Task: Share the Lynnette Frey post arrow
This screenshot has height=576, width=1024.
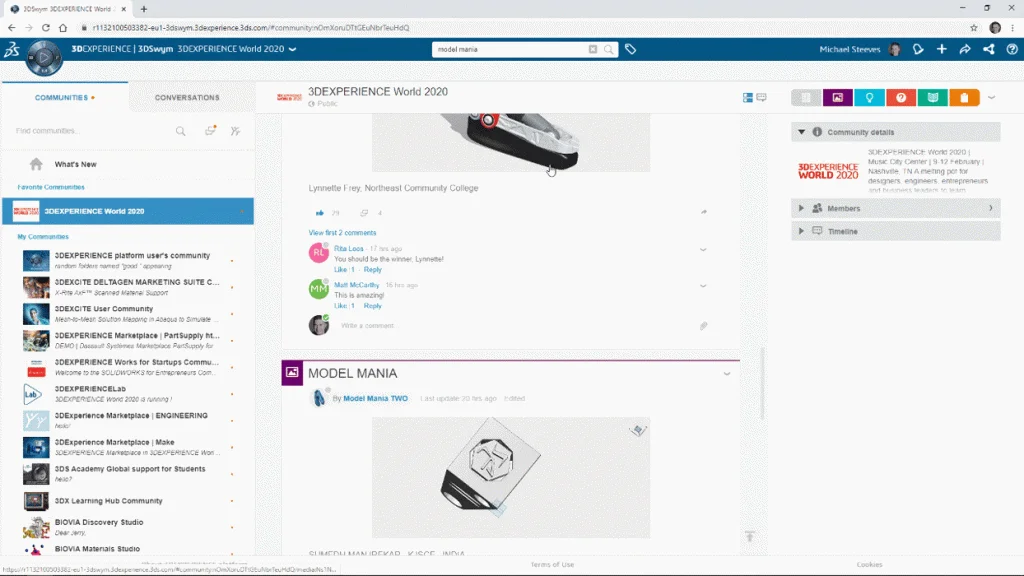Action: pos(703,212)
